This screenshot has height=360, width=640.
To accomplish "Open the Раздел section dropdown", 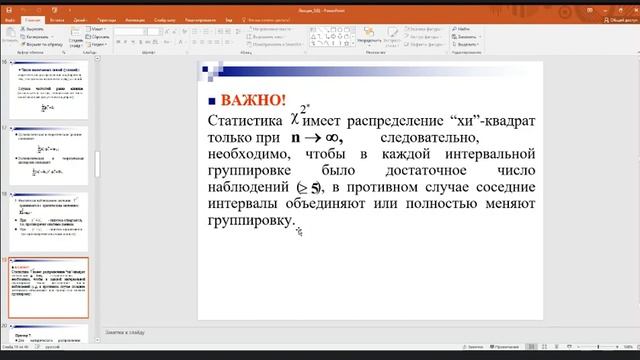I will click(x=96, y=44).
